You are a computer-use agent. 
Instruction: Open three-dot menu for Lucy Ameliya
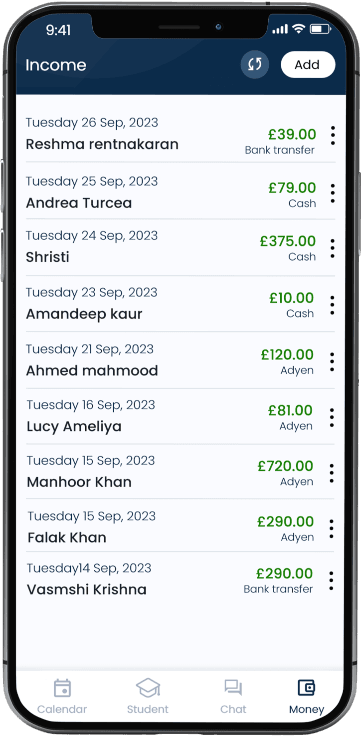click(332, 417)
